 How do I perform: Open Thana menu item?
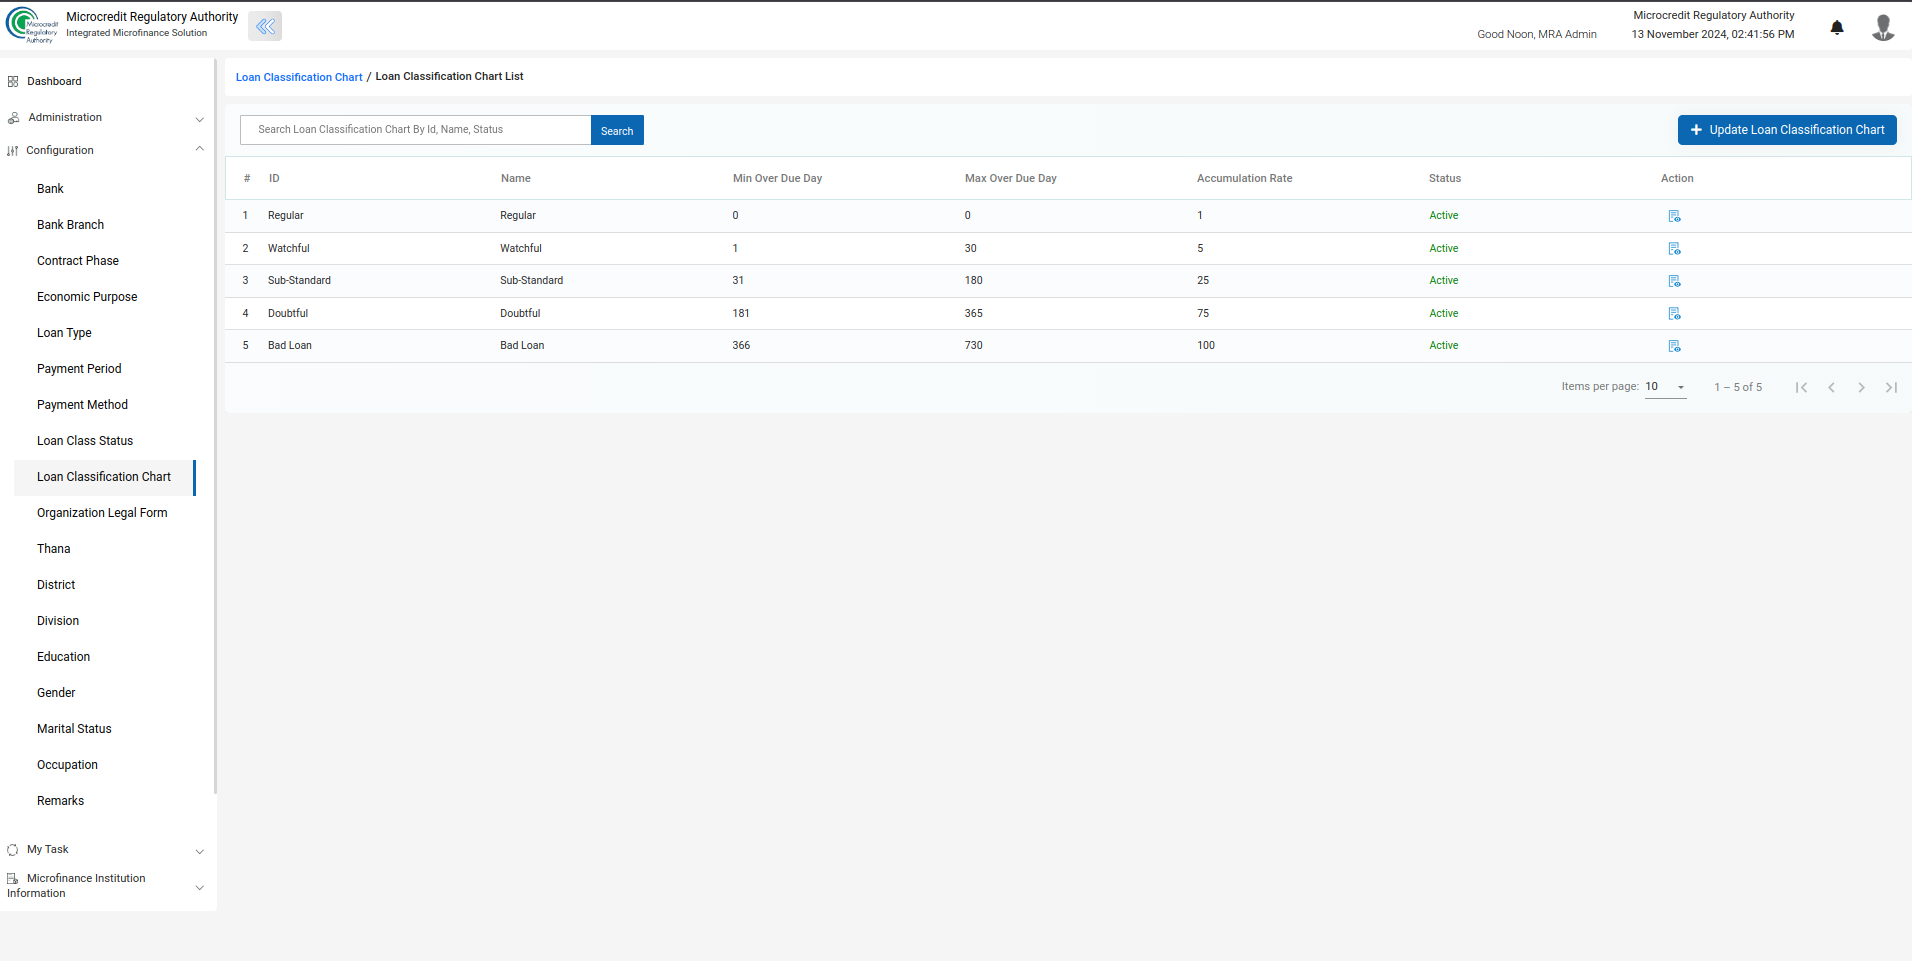pos(54,549)
